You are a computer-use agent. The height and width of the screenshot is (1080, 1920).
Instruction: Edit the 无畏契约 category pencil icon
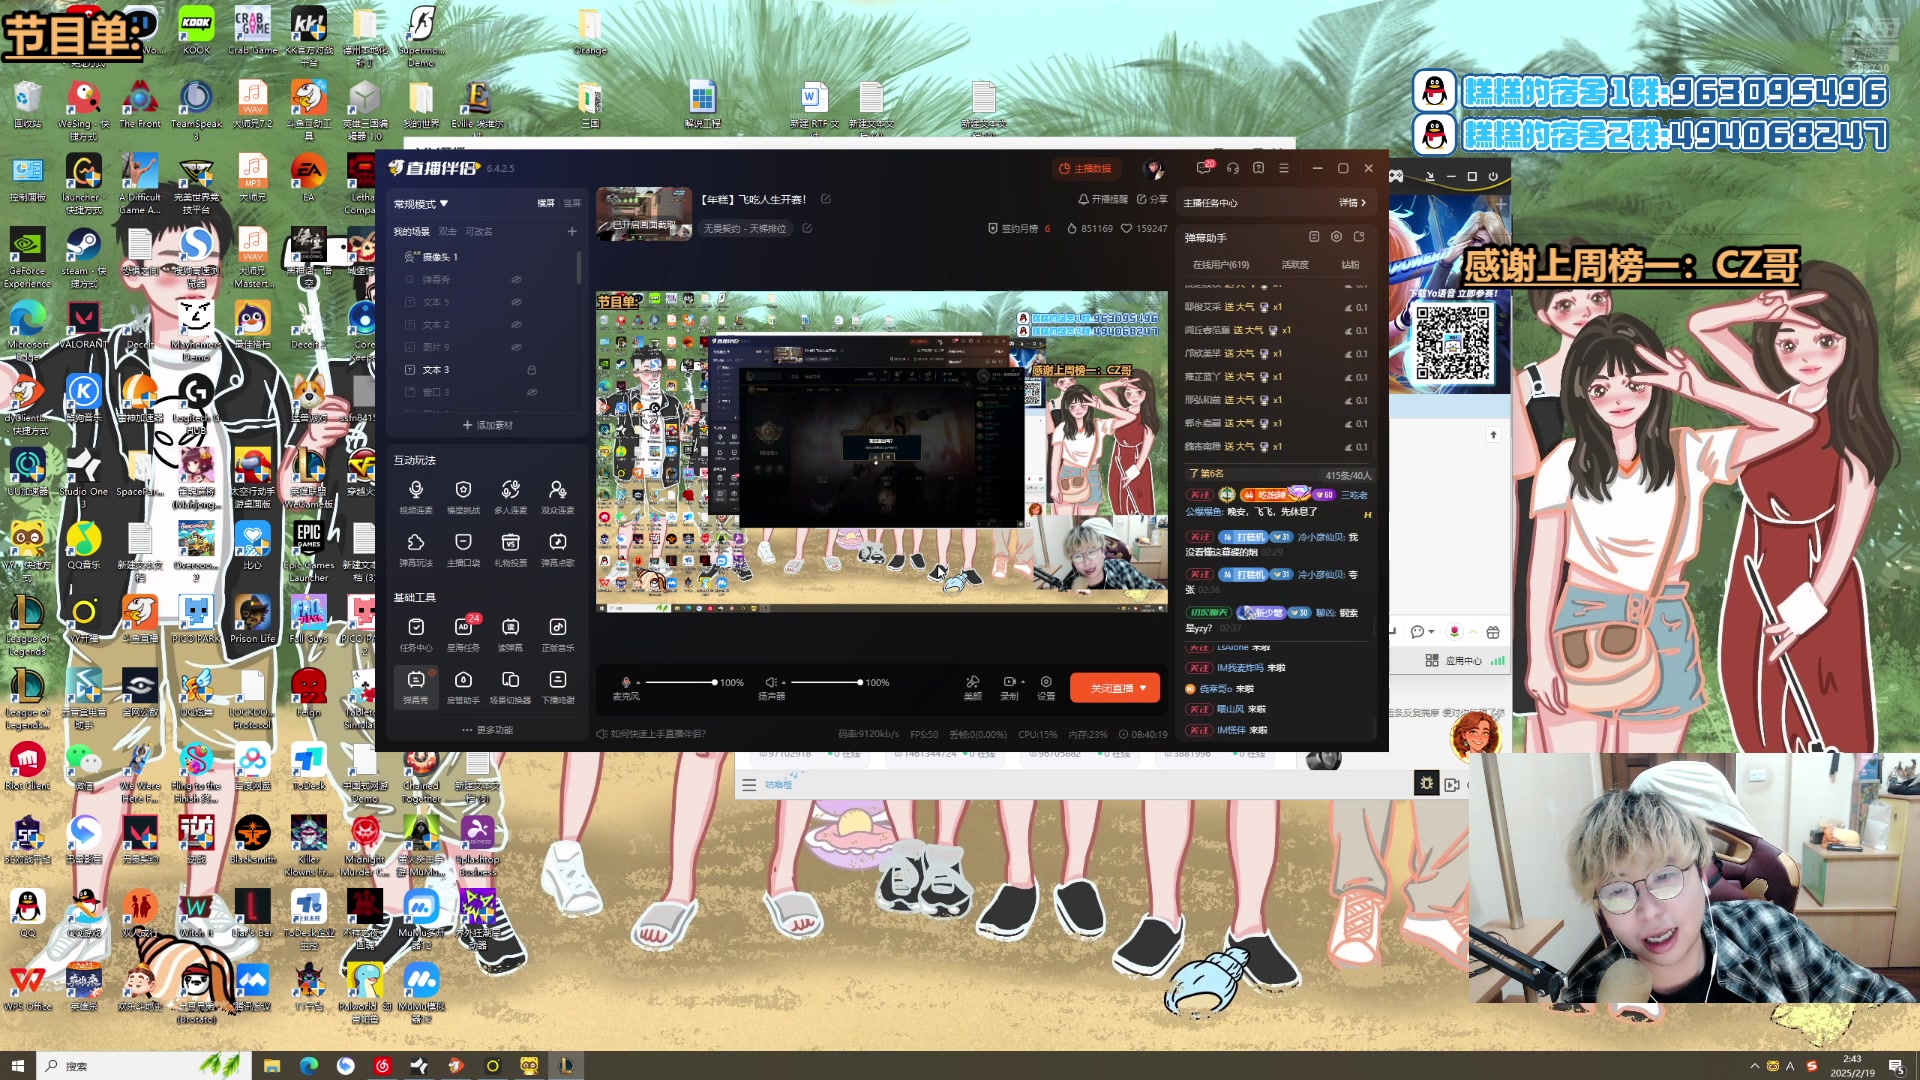(x=807, y=228)
